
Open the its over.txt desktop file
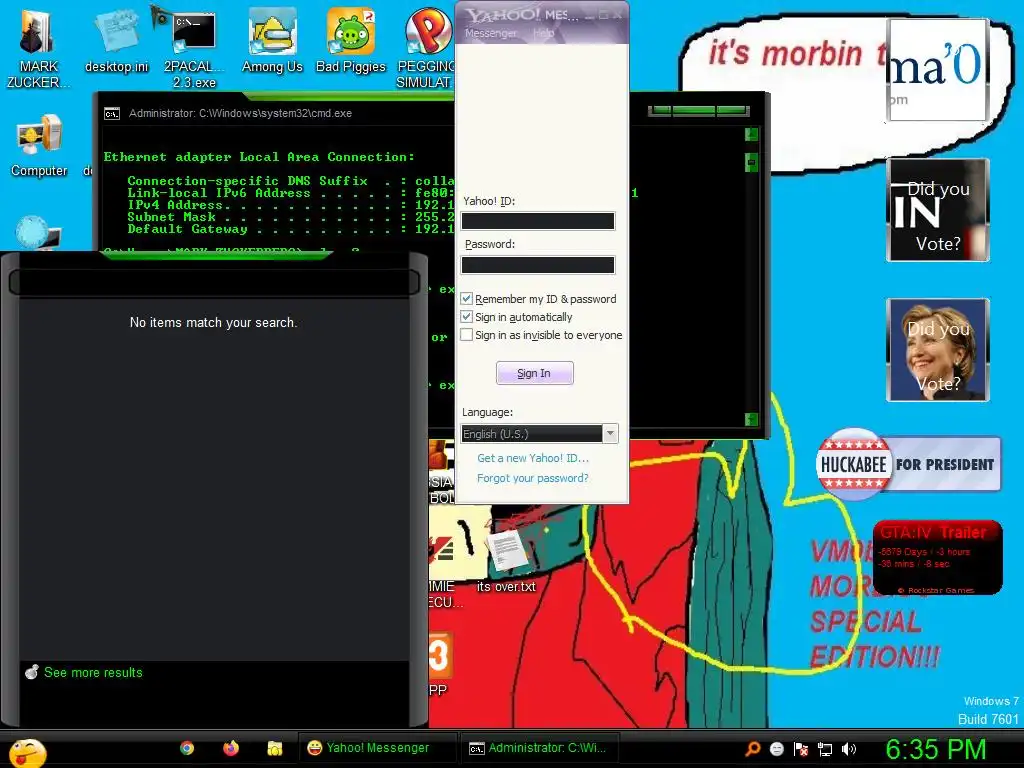pos(506,560)
